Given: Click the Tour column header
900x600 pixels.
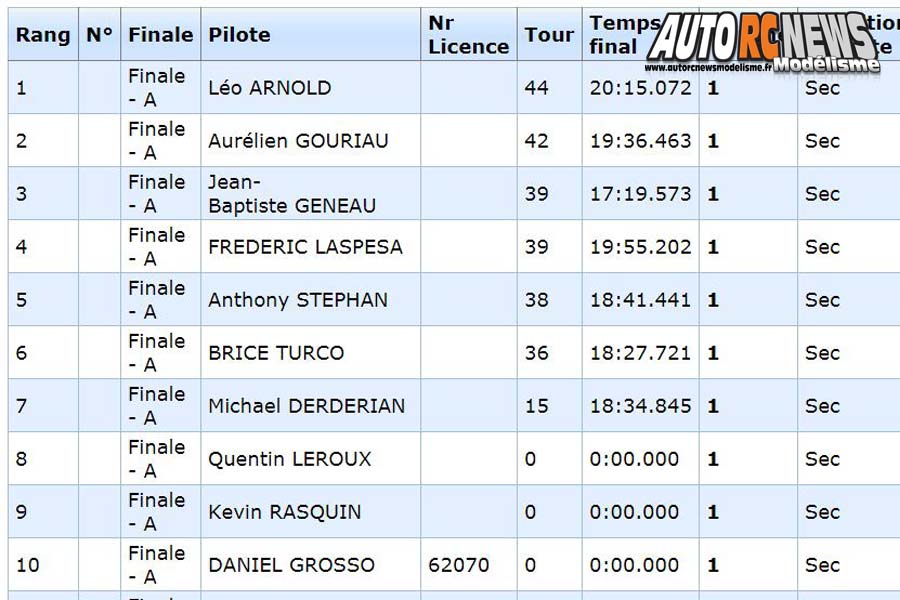Looking at the screenshot, I should coord(549,35).
